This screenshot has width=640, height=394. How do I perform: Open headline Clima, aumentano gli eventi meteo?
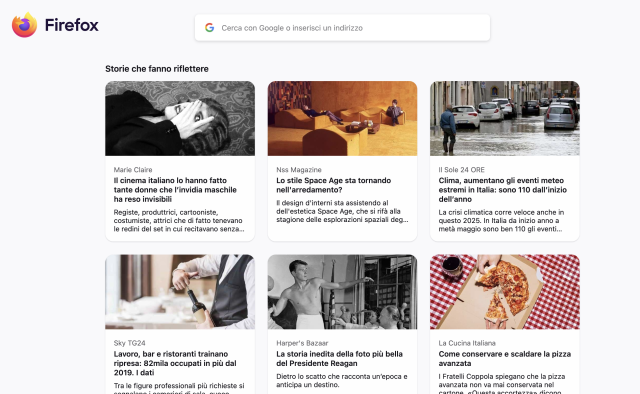tap(502, 190)
